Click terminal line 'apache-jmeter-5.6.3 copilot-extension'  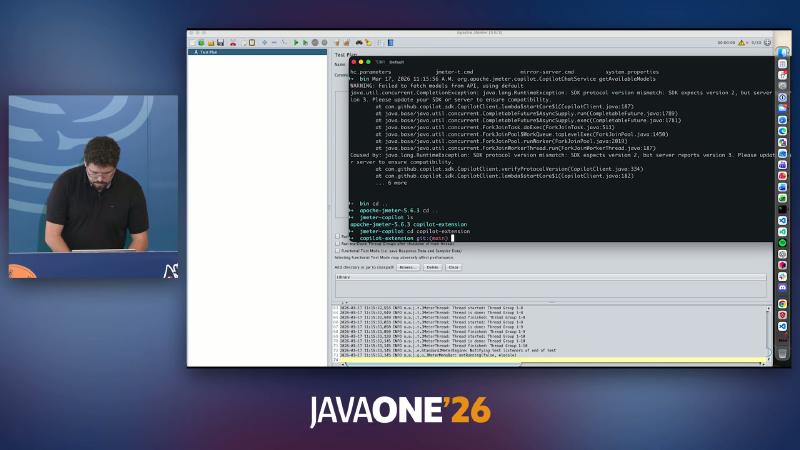409,224
